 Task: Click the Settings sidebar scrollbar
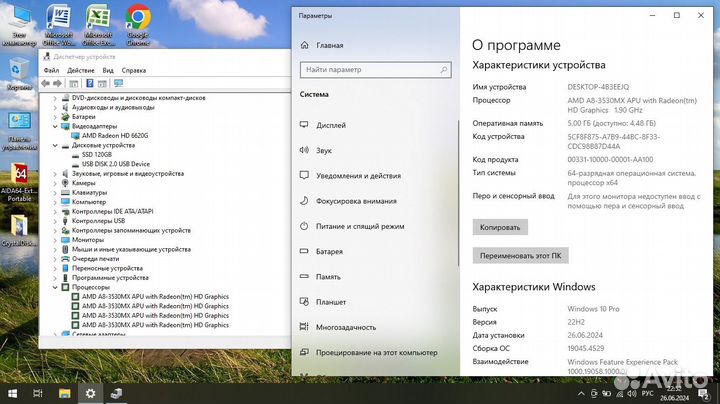tap(458, 193)
